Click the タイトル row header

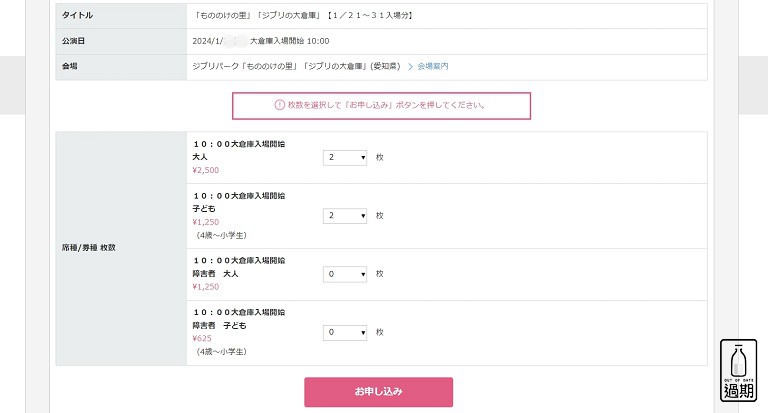point(77,15)
